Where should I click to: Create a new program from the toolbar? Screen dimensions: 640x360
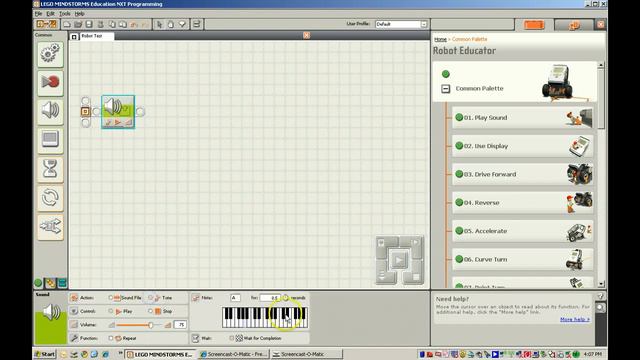[67, 24]
